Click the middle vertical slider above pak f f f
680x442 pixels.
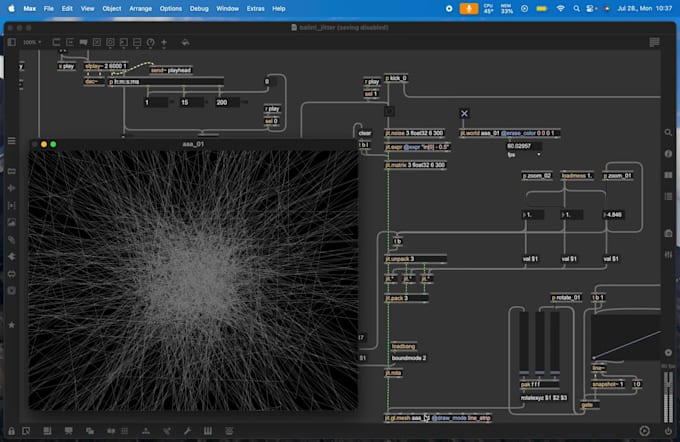click(539, 342)
